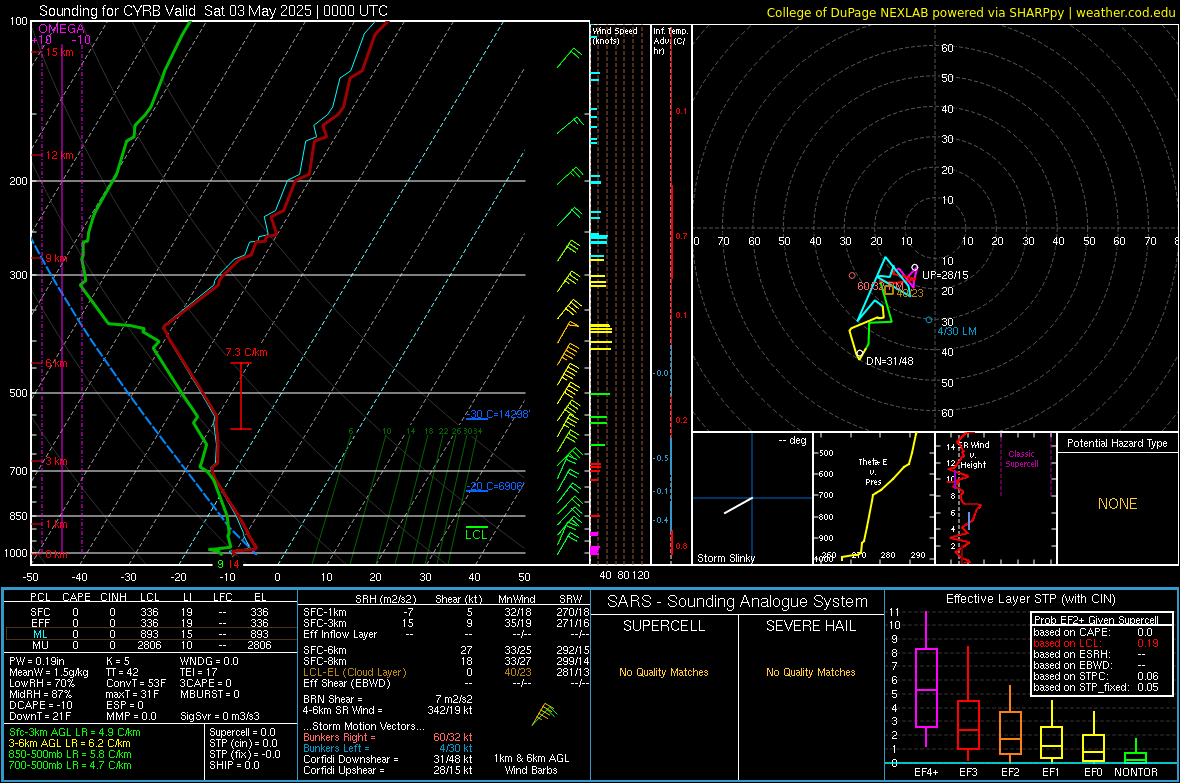The width and height of the screenshot is (1180, 783).
Task: Click the WNDG = 0.0 value
Action: click(x=209, y=661)
